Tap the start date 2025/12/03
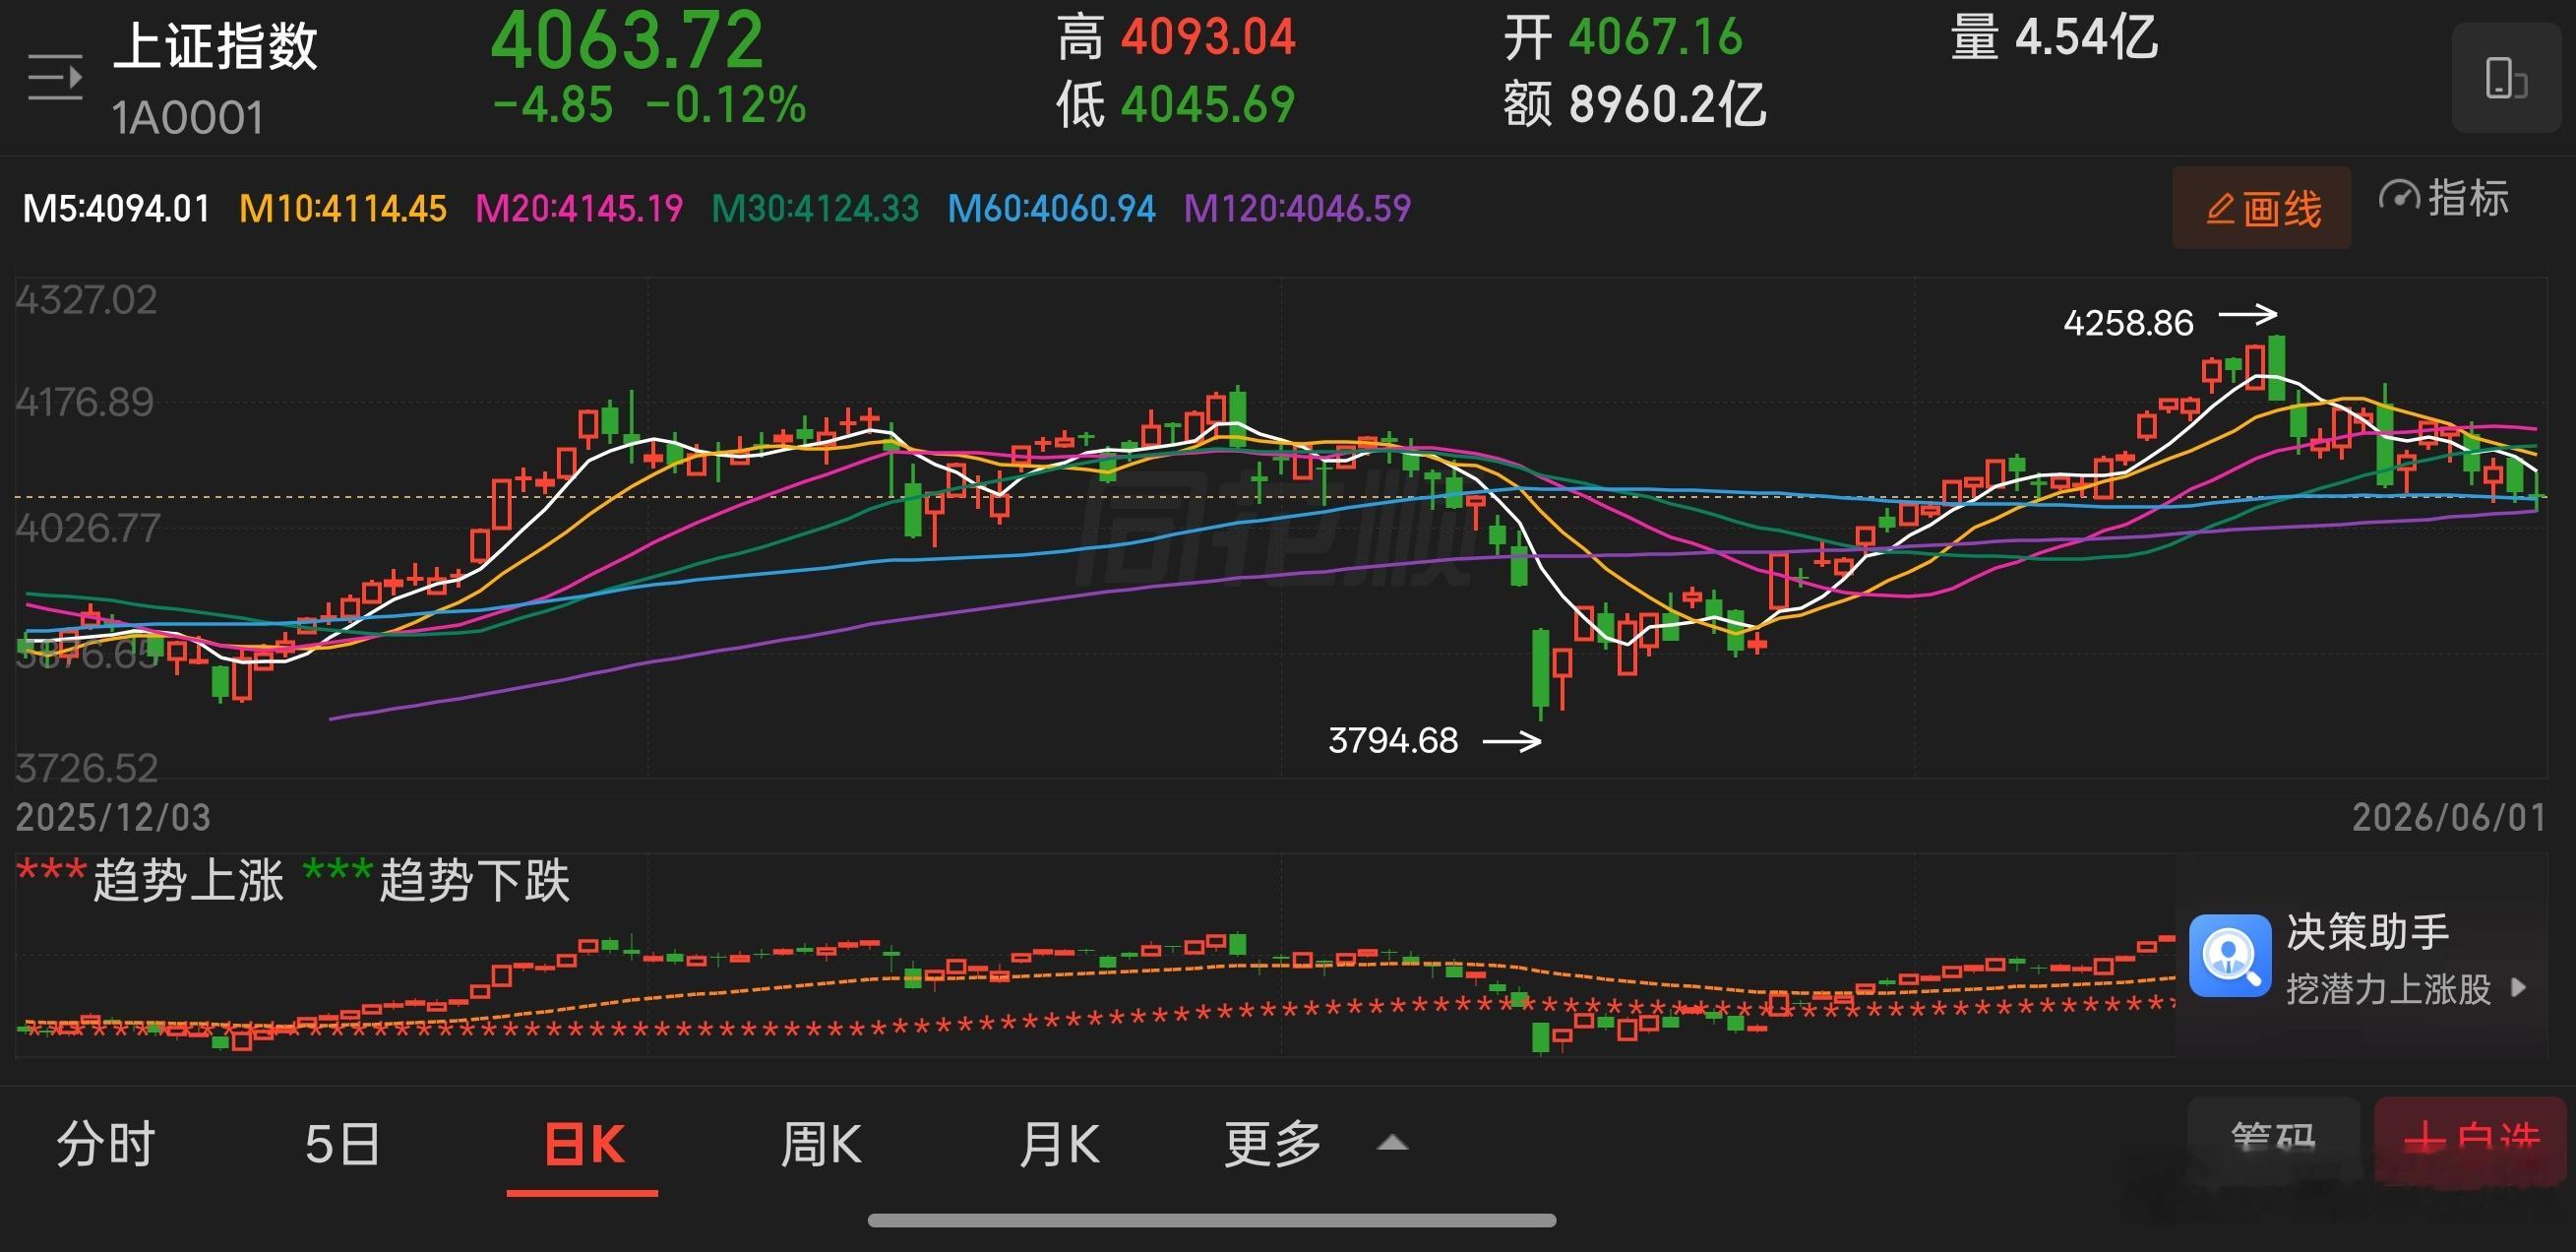This screenshot has height=1252, width=2576. pos(113,818)
